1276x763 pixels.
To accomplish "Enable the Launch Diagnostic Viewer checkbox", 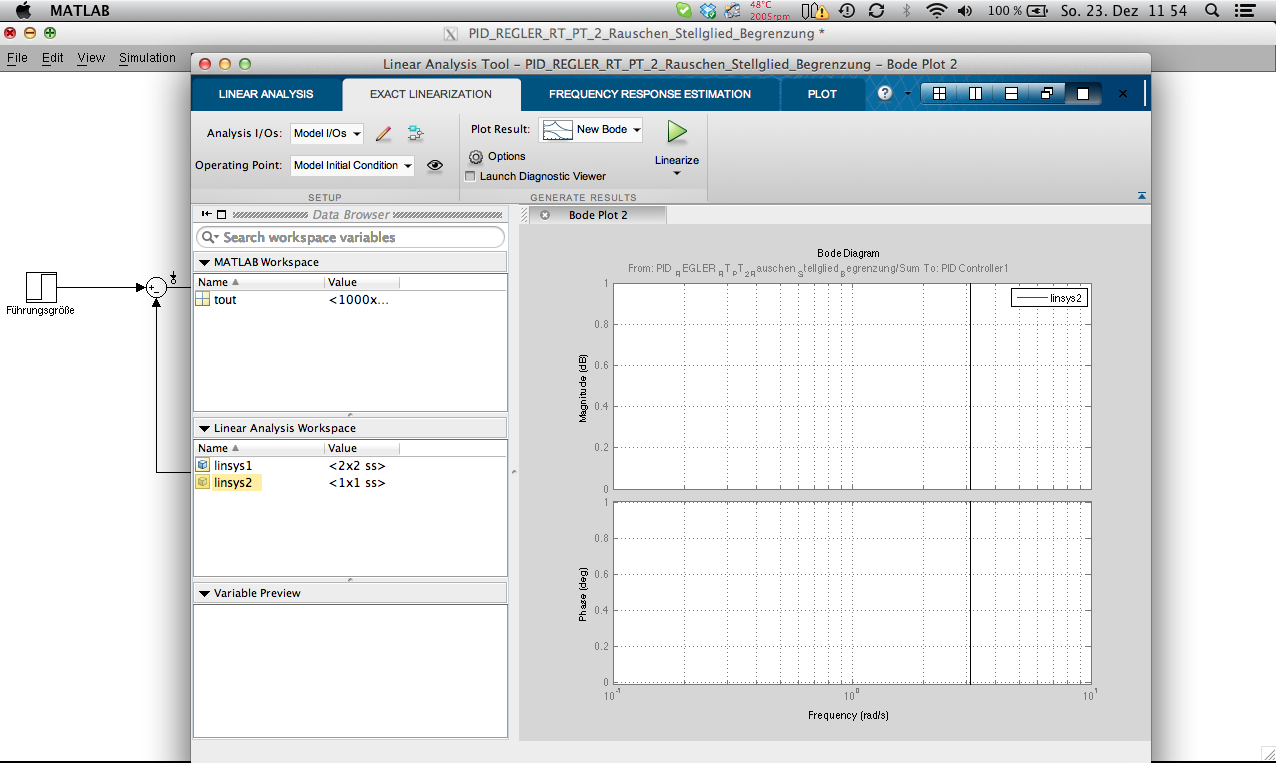I will coord(471,177).
